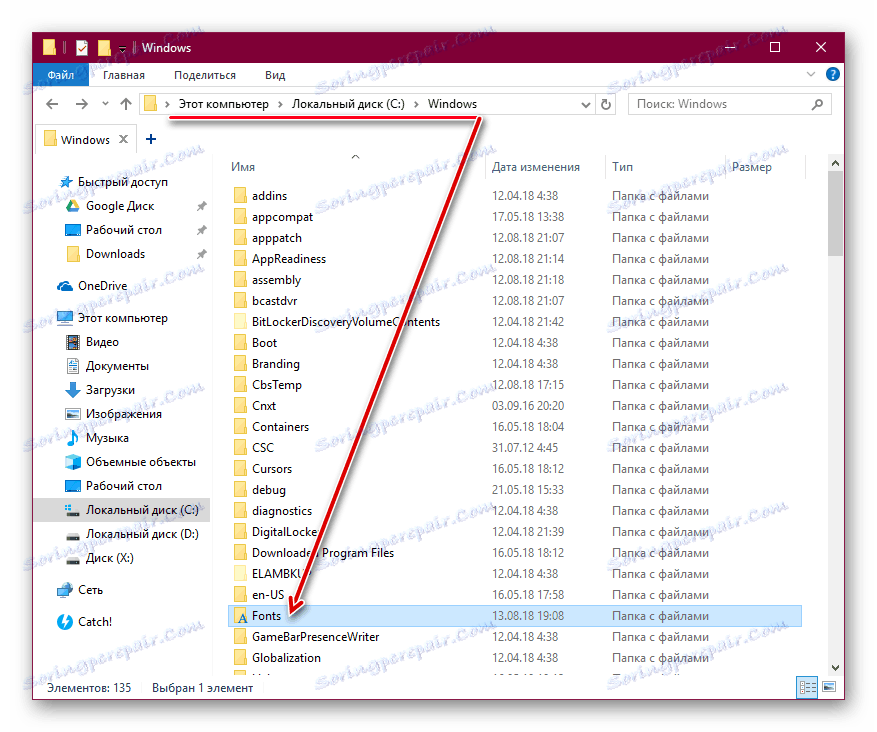877x732 pixels.
Task: Open the quick access toolbar customize arrow
Action: click(x=122, y=50)
